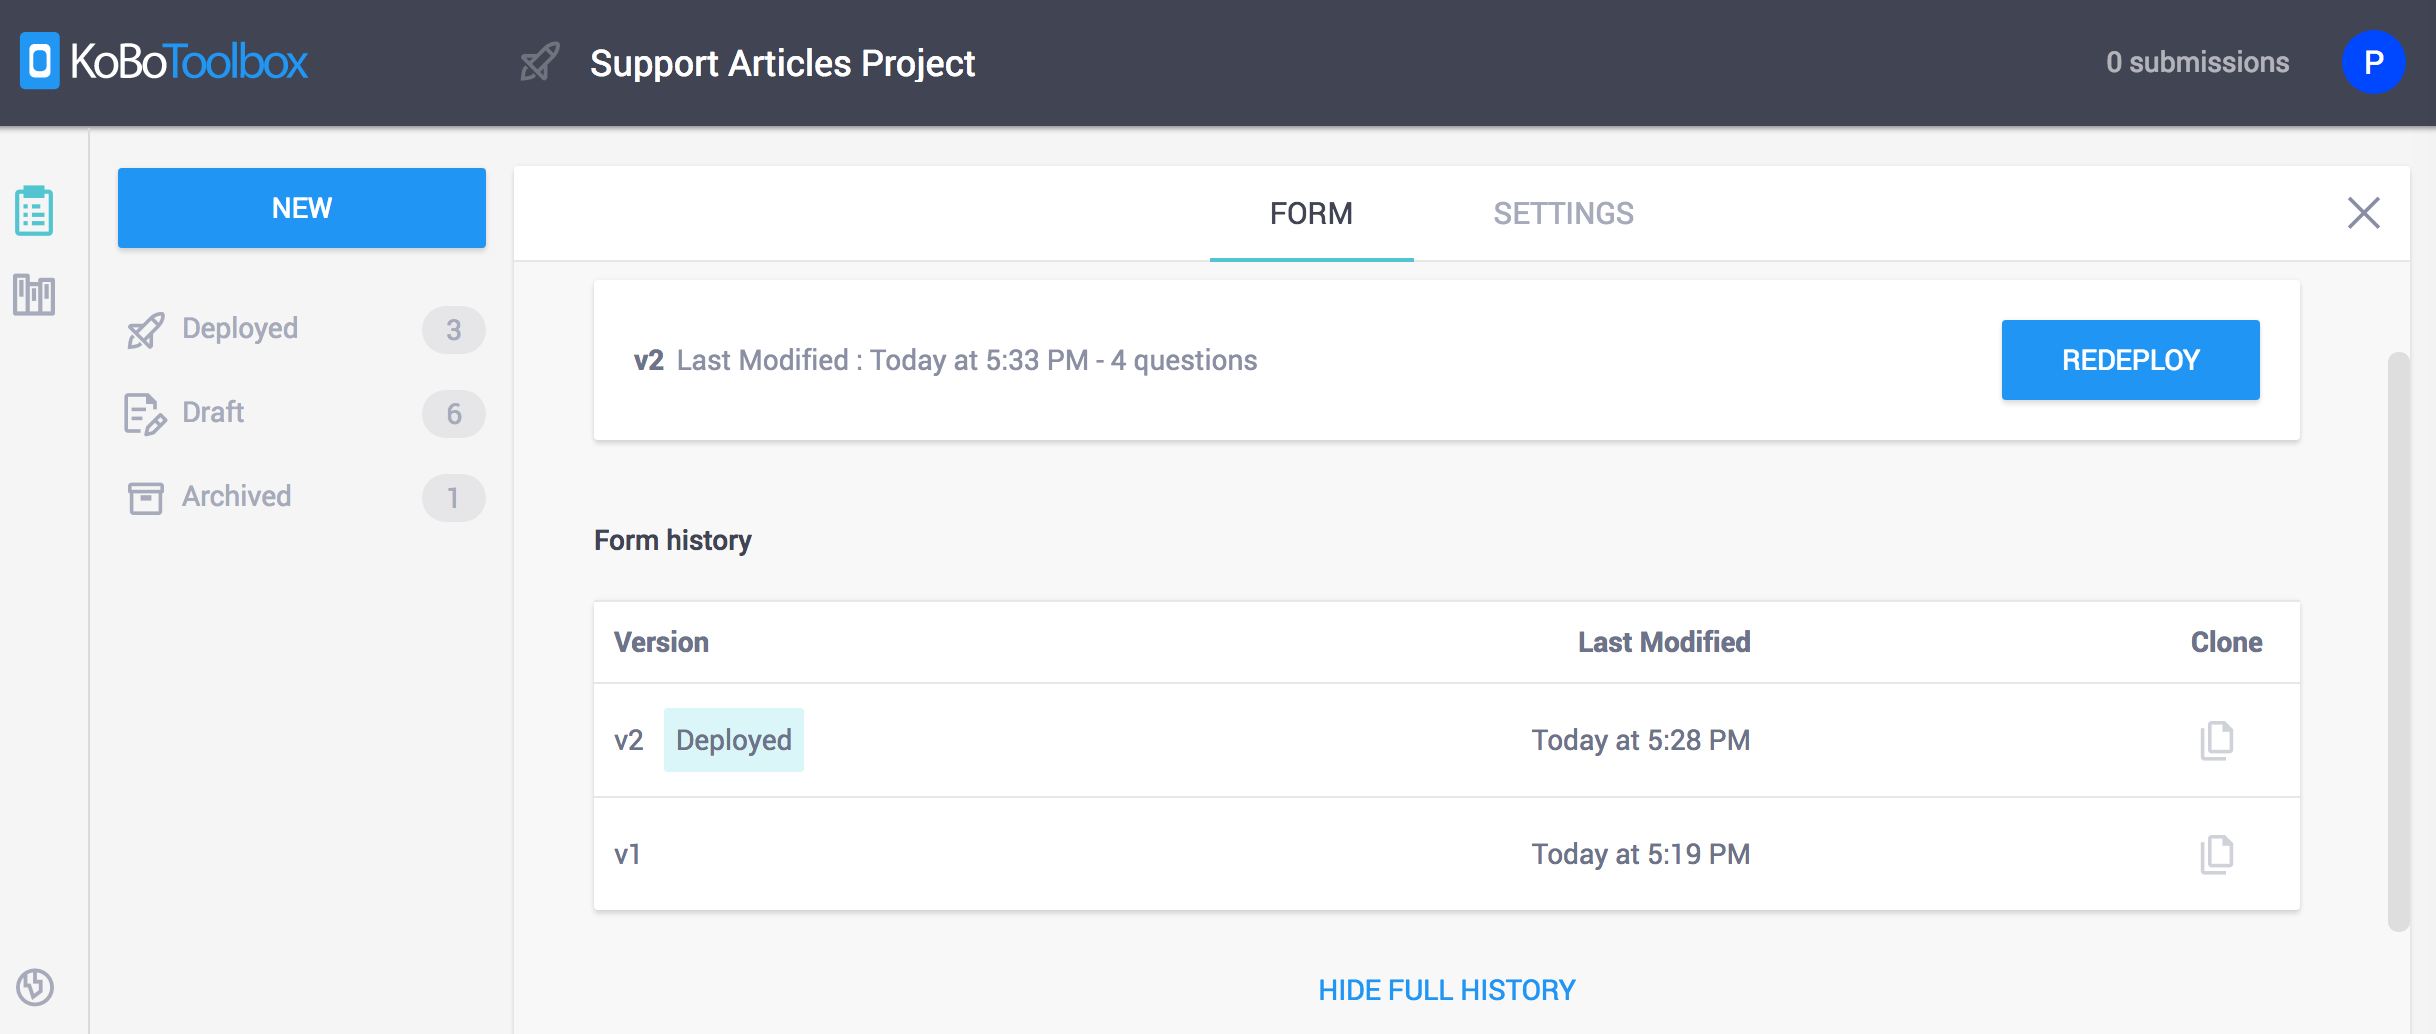Screen dimensions: 2436x1034
Task: Clone version v1 of the form
Action: (2216, 854)
